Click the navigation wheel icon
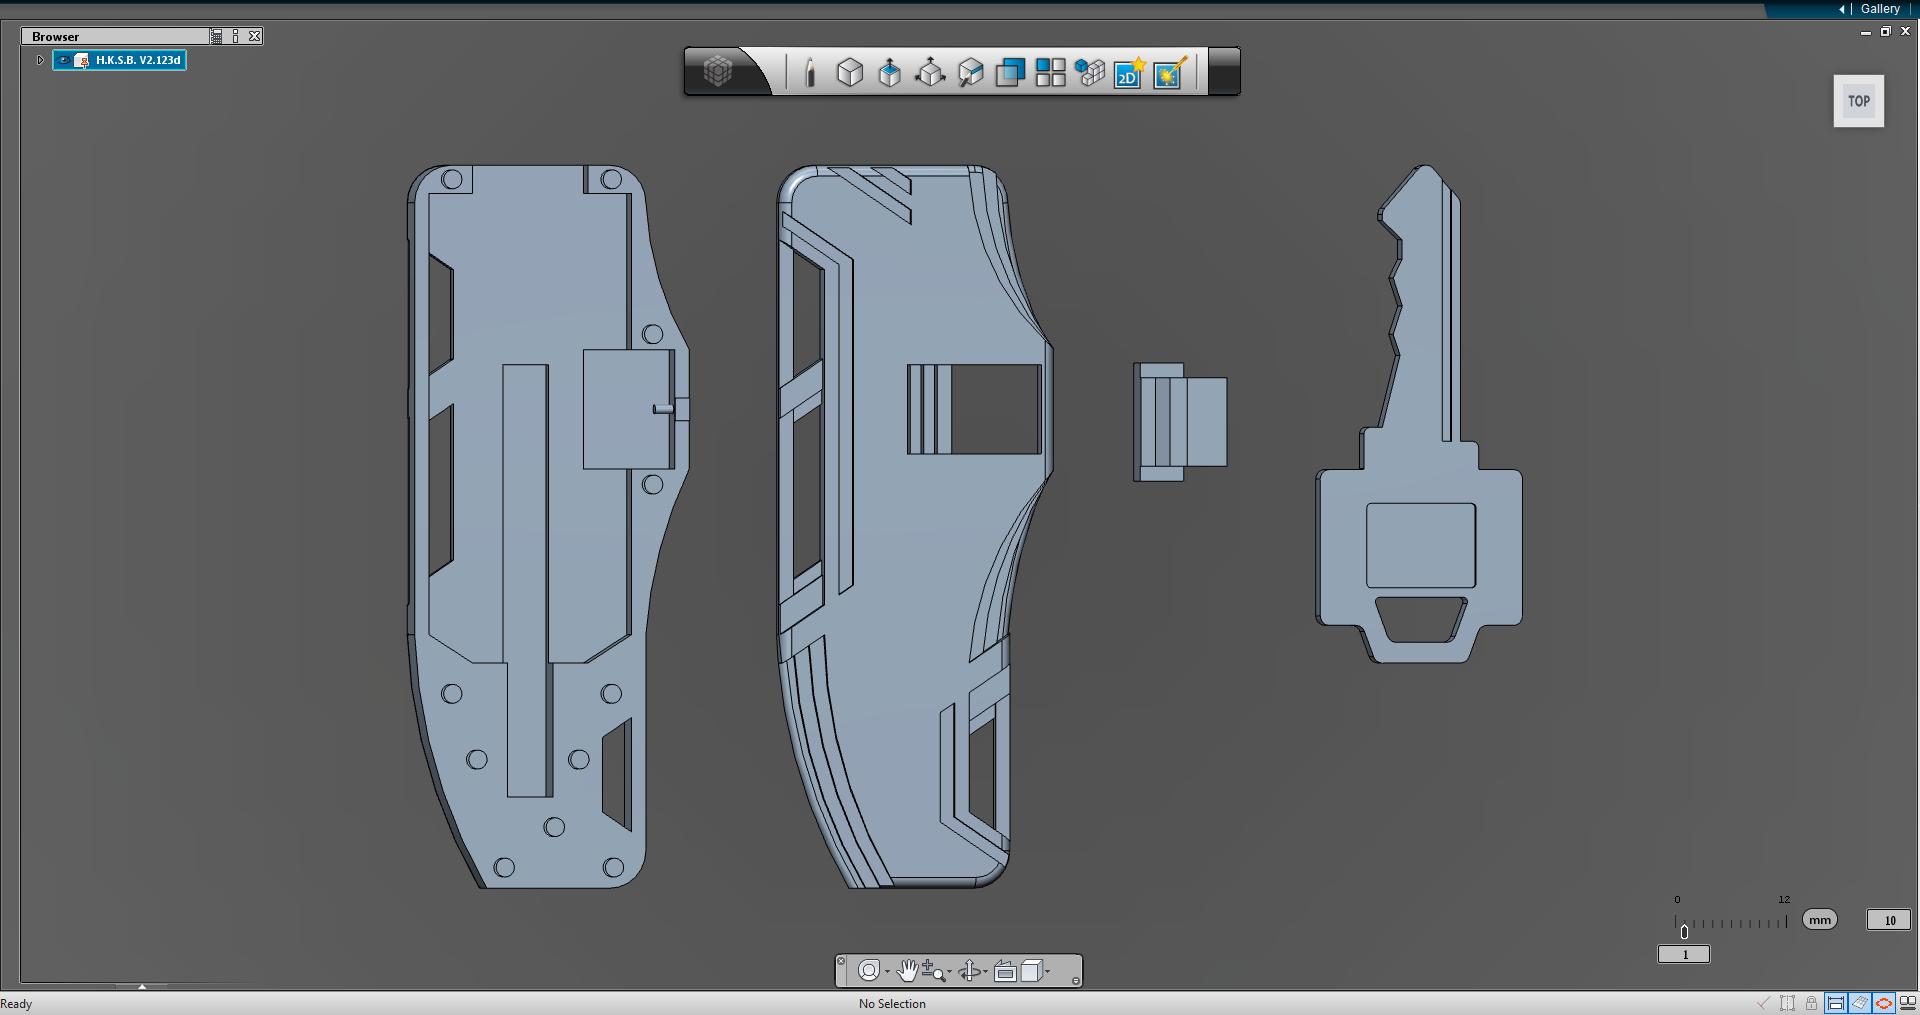The height and width of the screenshot is (1015, 1920). coord(869,970)
